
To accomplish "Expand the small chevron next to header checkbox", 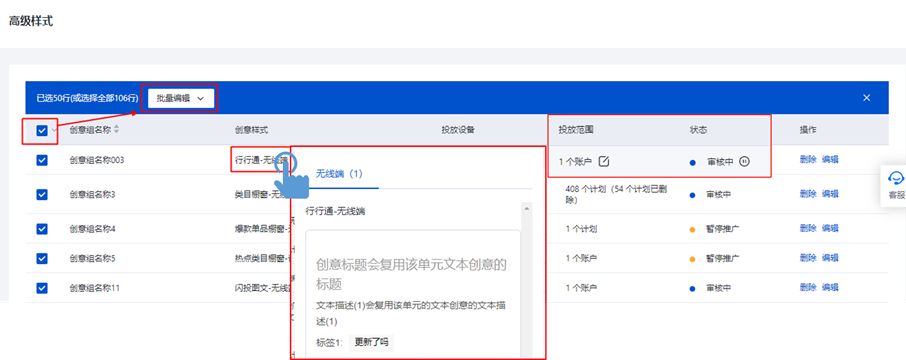I will coord(54,131).
